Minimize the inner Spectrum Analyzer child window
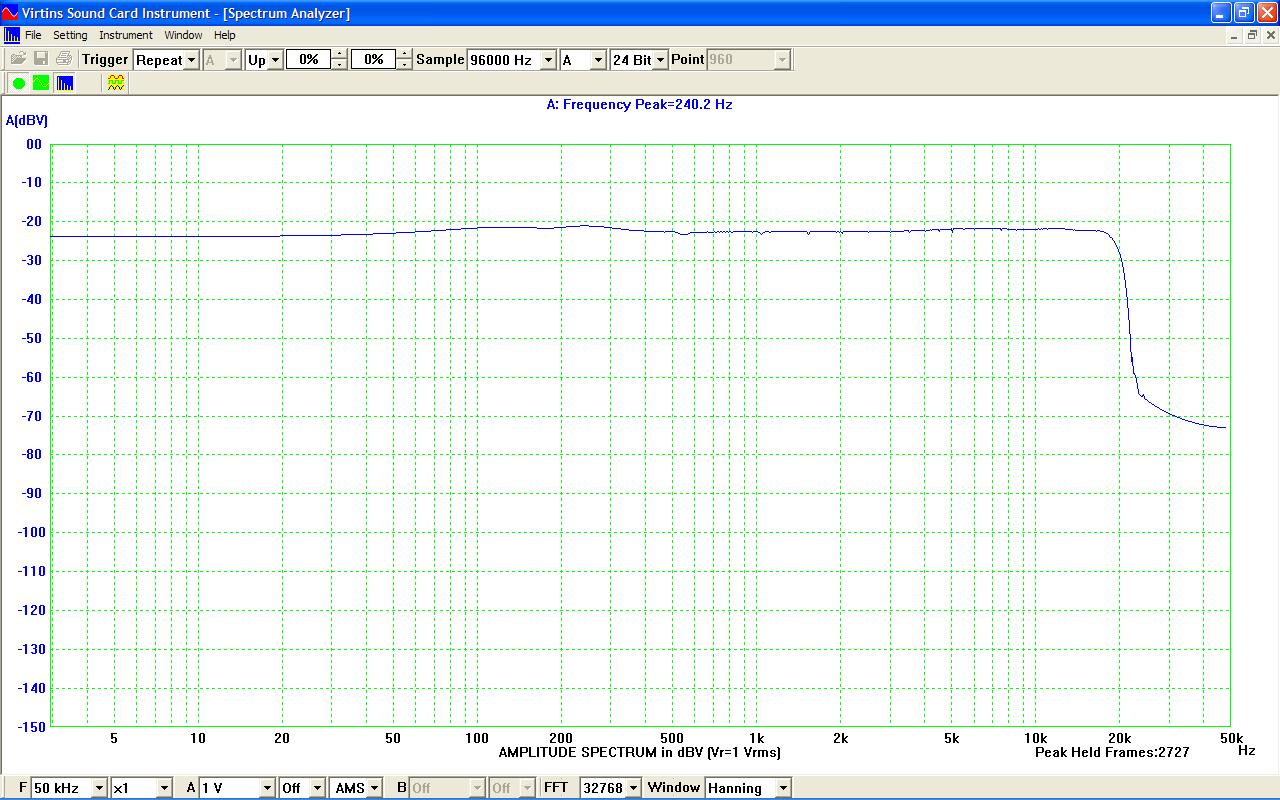This screenshot has height=800, width=1280. point(1234,35)
